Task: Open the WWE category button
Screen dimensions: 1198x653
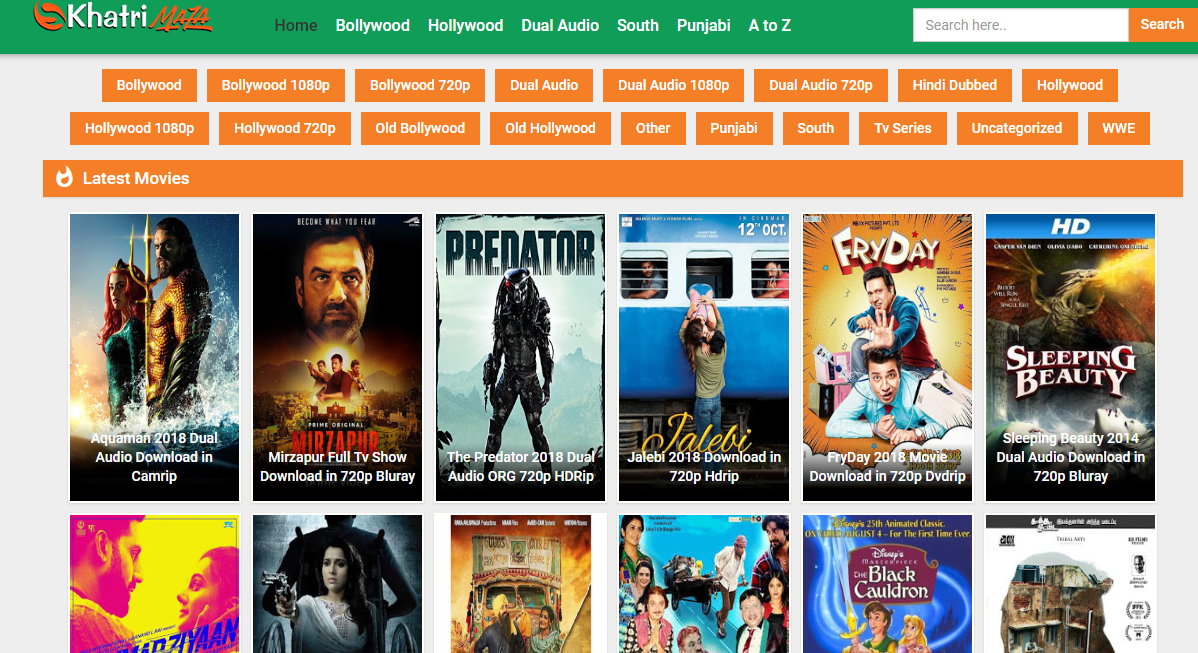Action: point(1118,128)
